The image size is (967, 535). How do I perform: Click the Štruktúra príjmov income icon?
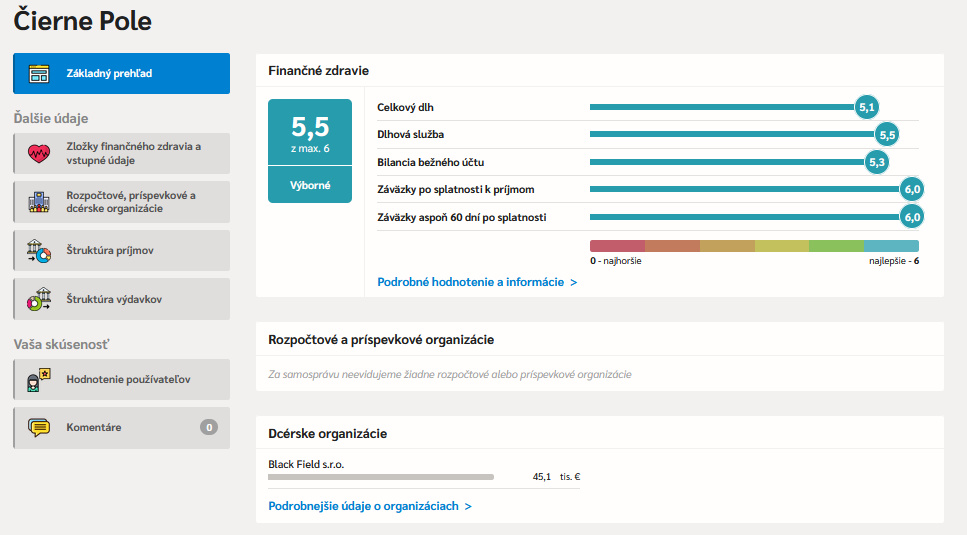click(39, 251)
